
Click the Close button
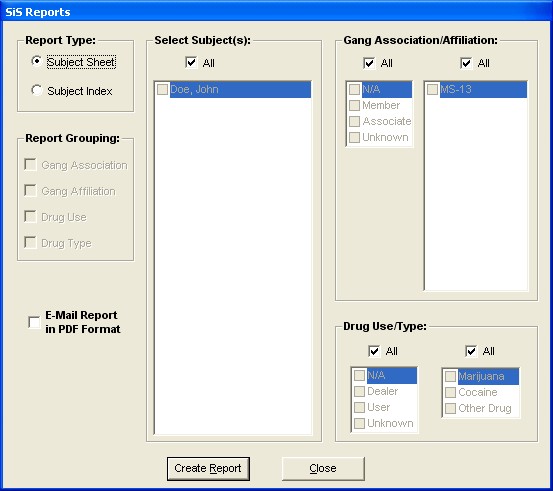323,468
